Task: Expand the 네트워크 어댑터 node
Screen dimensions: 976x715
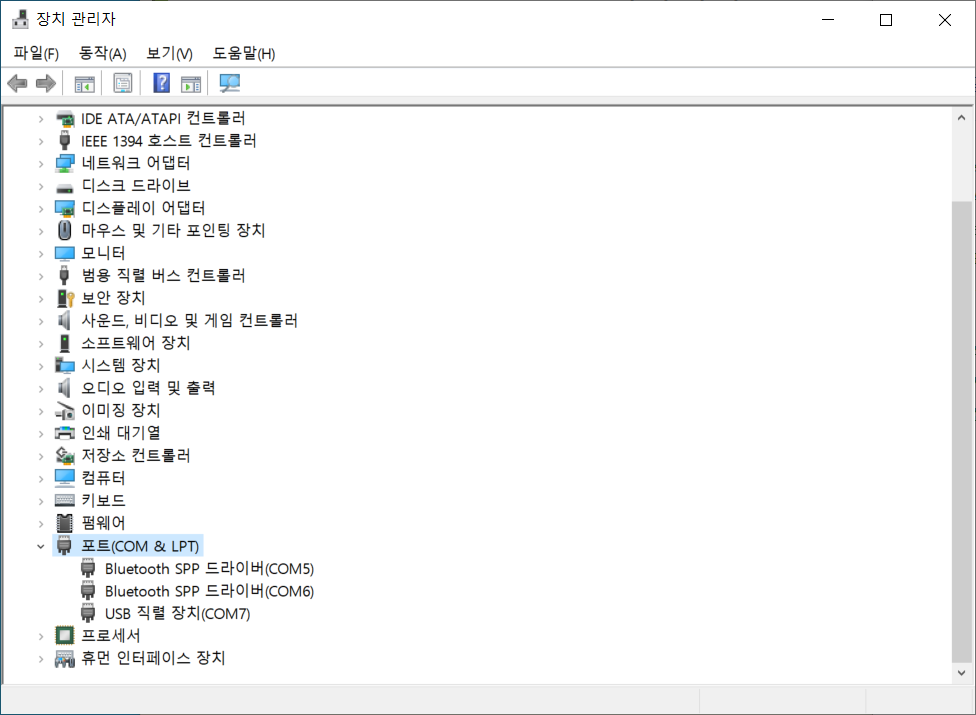Action: (40, 164)
